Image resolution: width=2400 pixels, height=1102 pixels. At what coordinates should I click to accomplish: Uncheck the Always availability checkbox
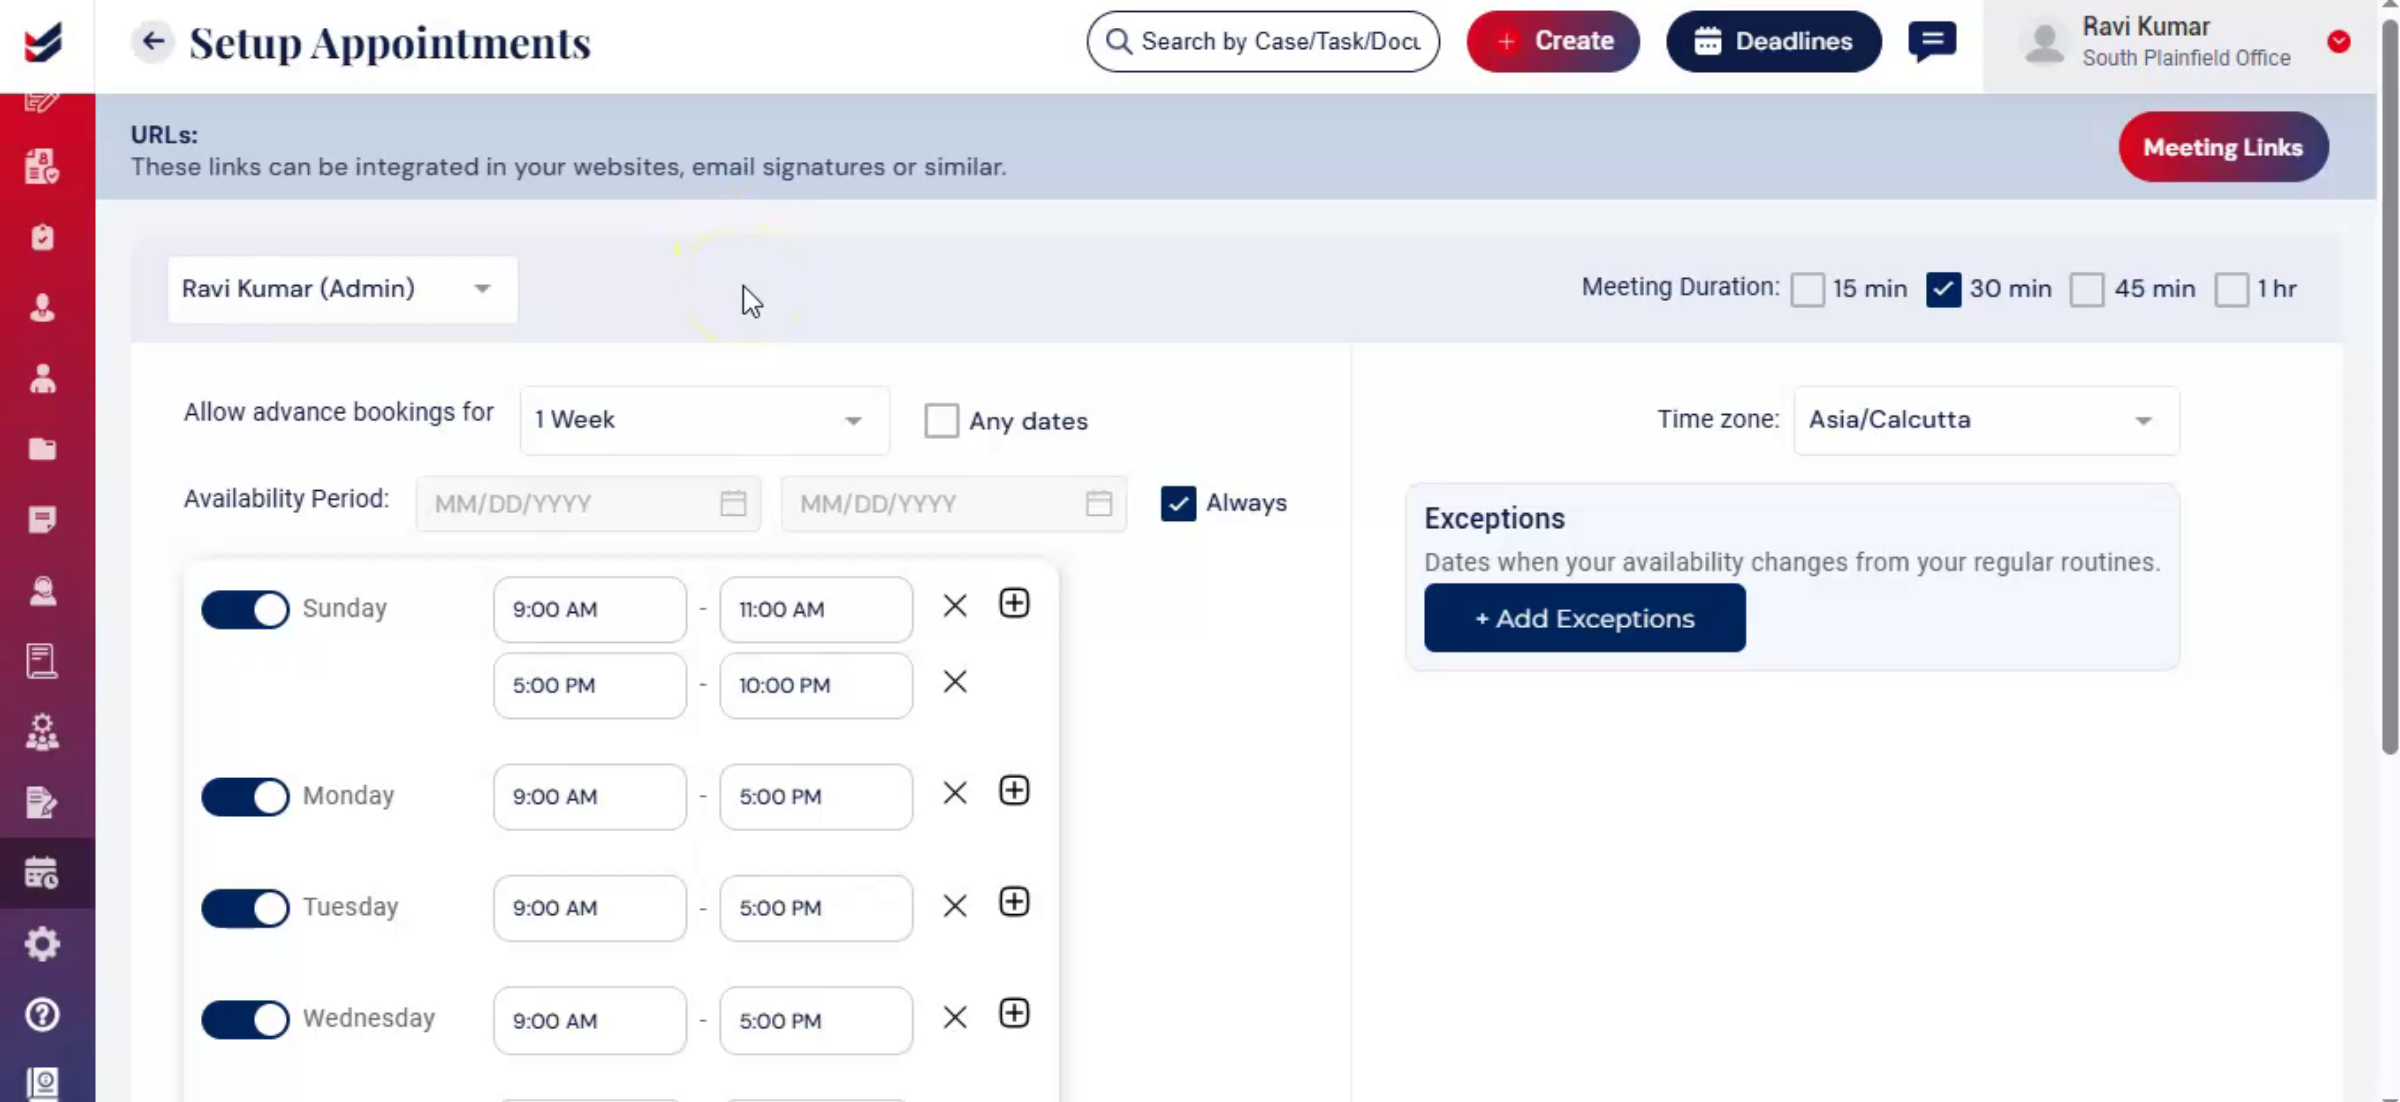pos(1178,503)
